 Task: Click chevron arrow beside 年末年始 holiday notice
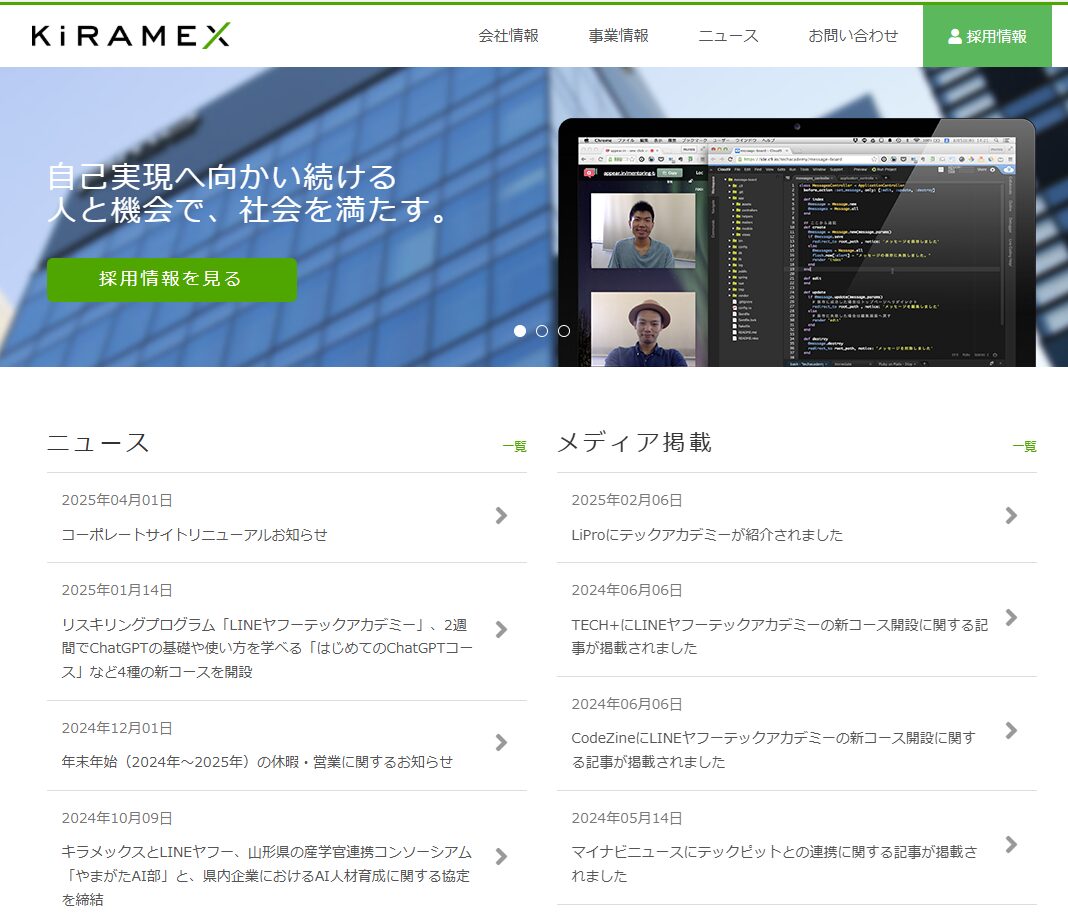501,742
